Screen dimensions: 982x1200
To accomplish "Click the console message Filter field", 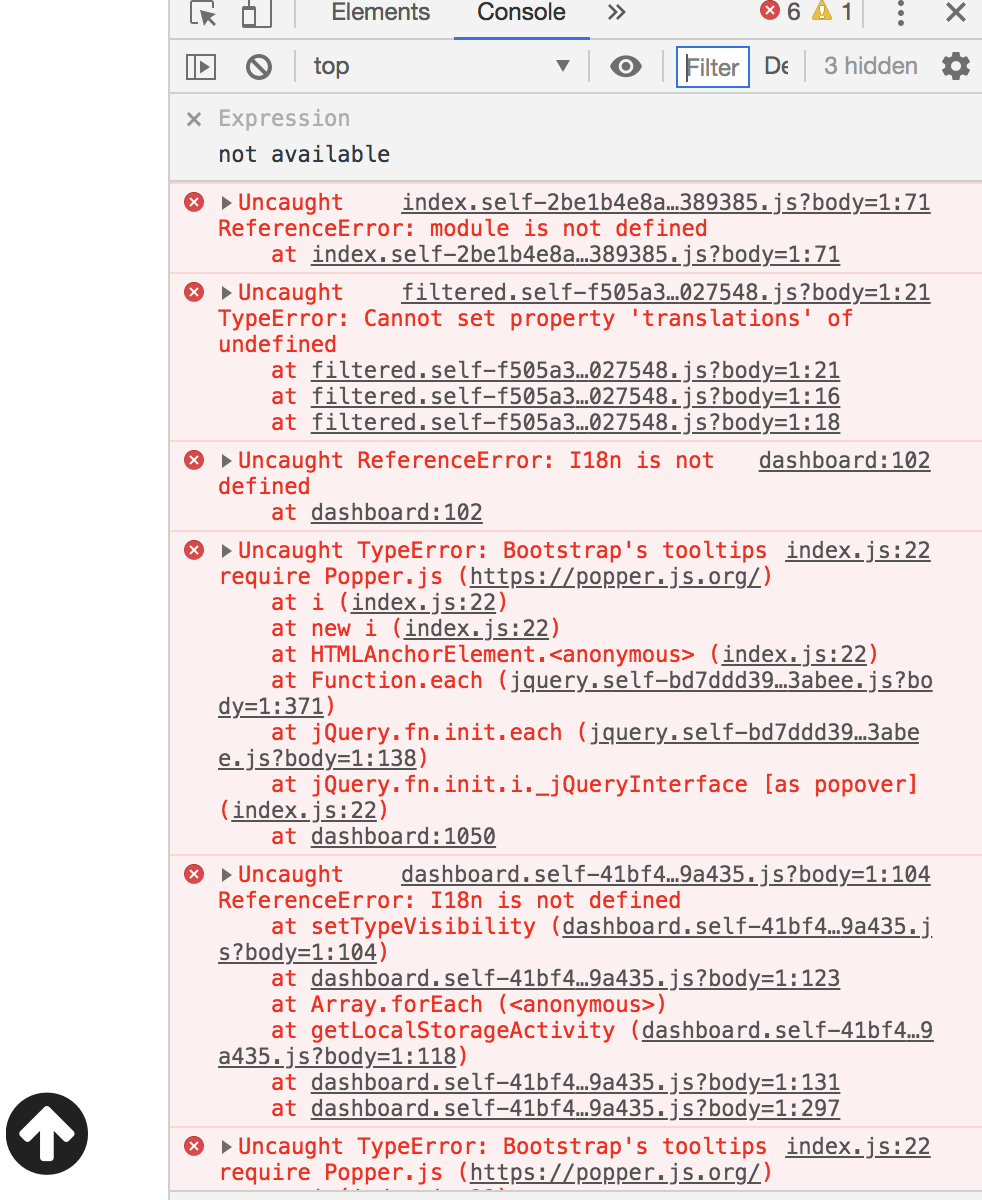I will click(x=712, y=66).
